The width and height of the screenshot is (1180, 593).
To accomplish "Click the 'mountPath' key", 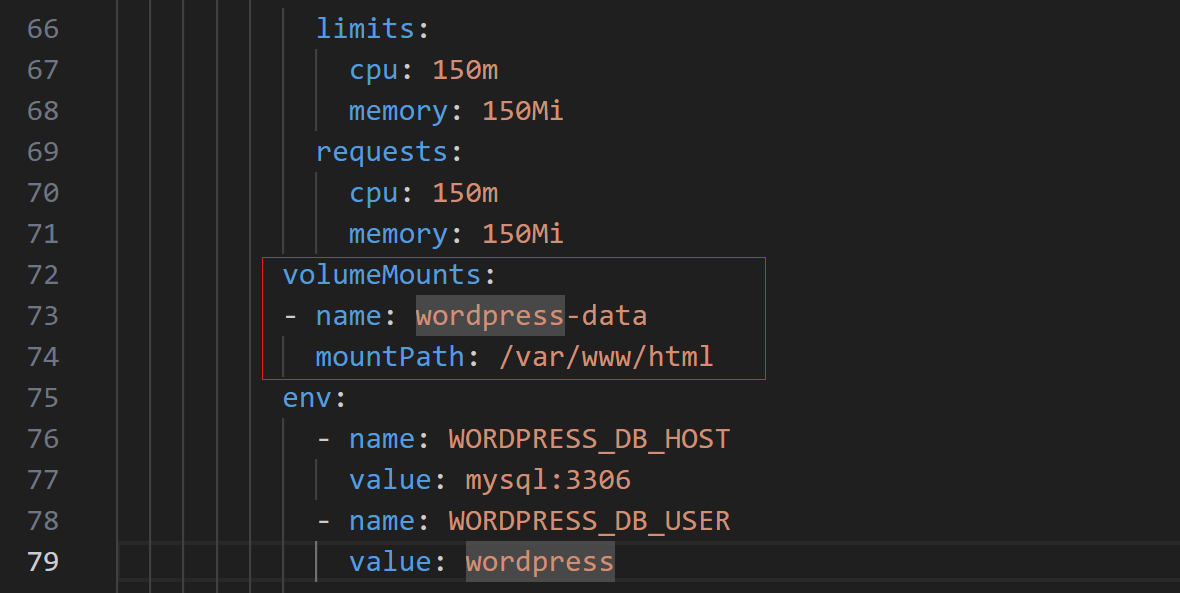I will point(390,357).
